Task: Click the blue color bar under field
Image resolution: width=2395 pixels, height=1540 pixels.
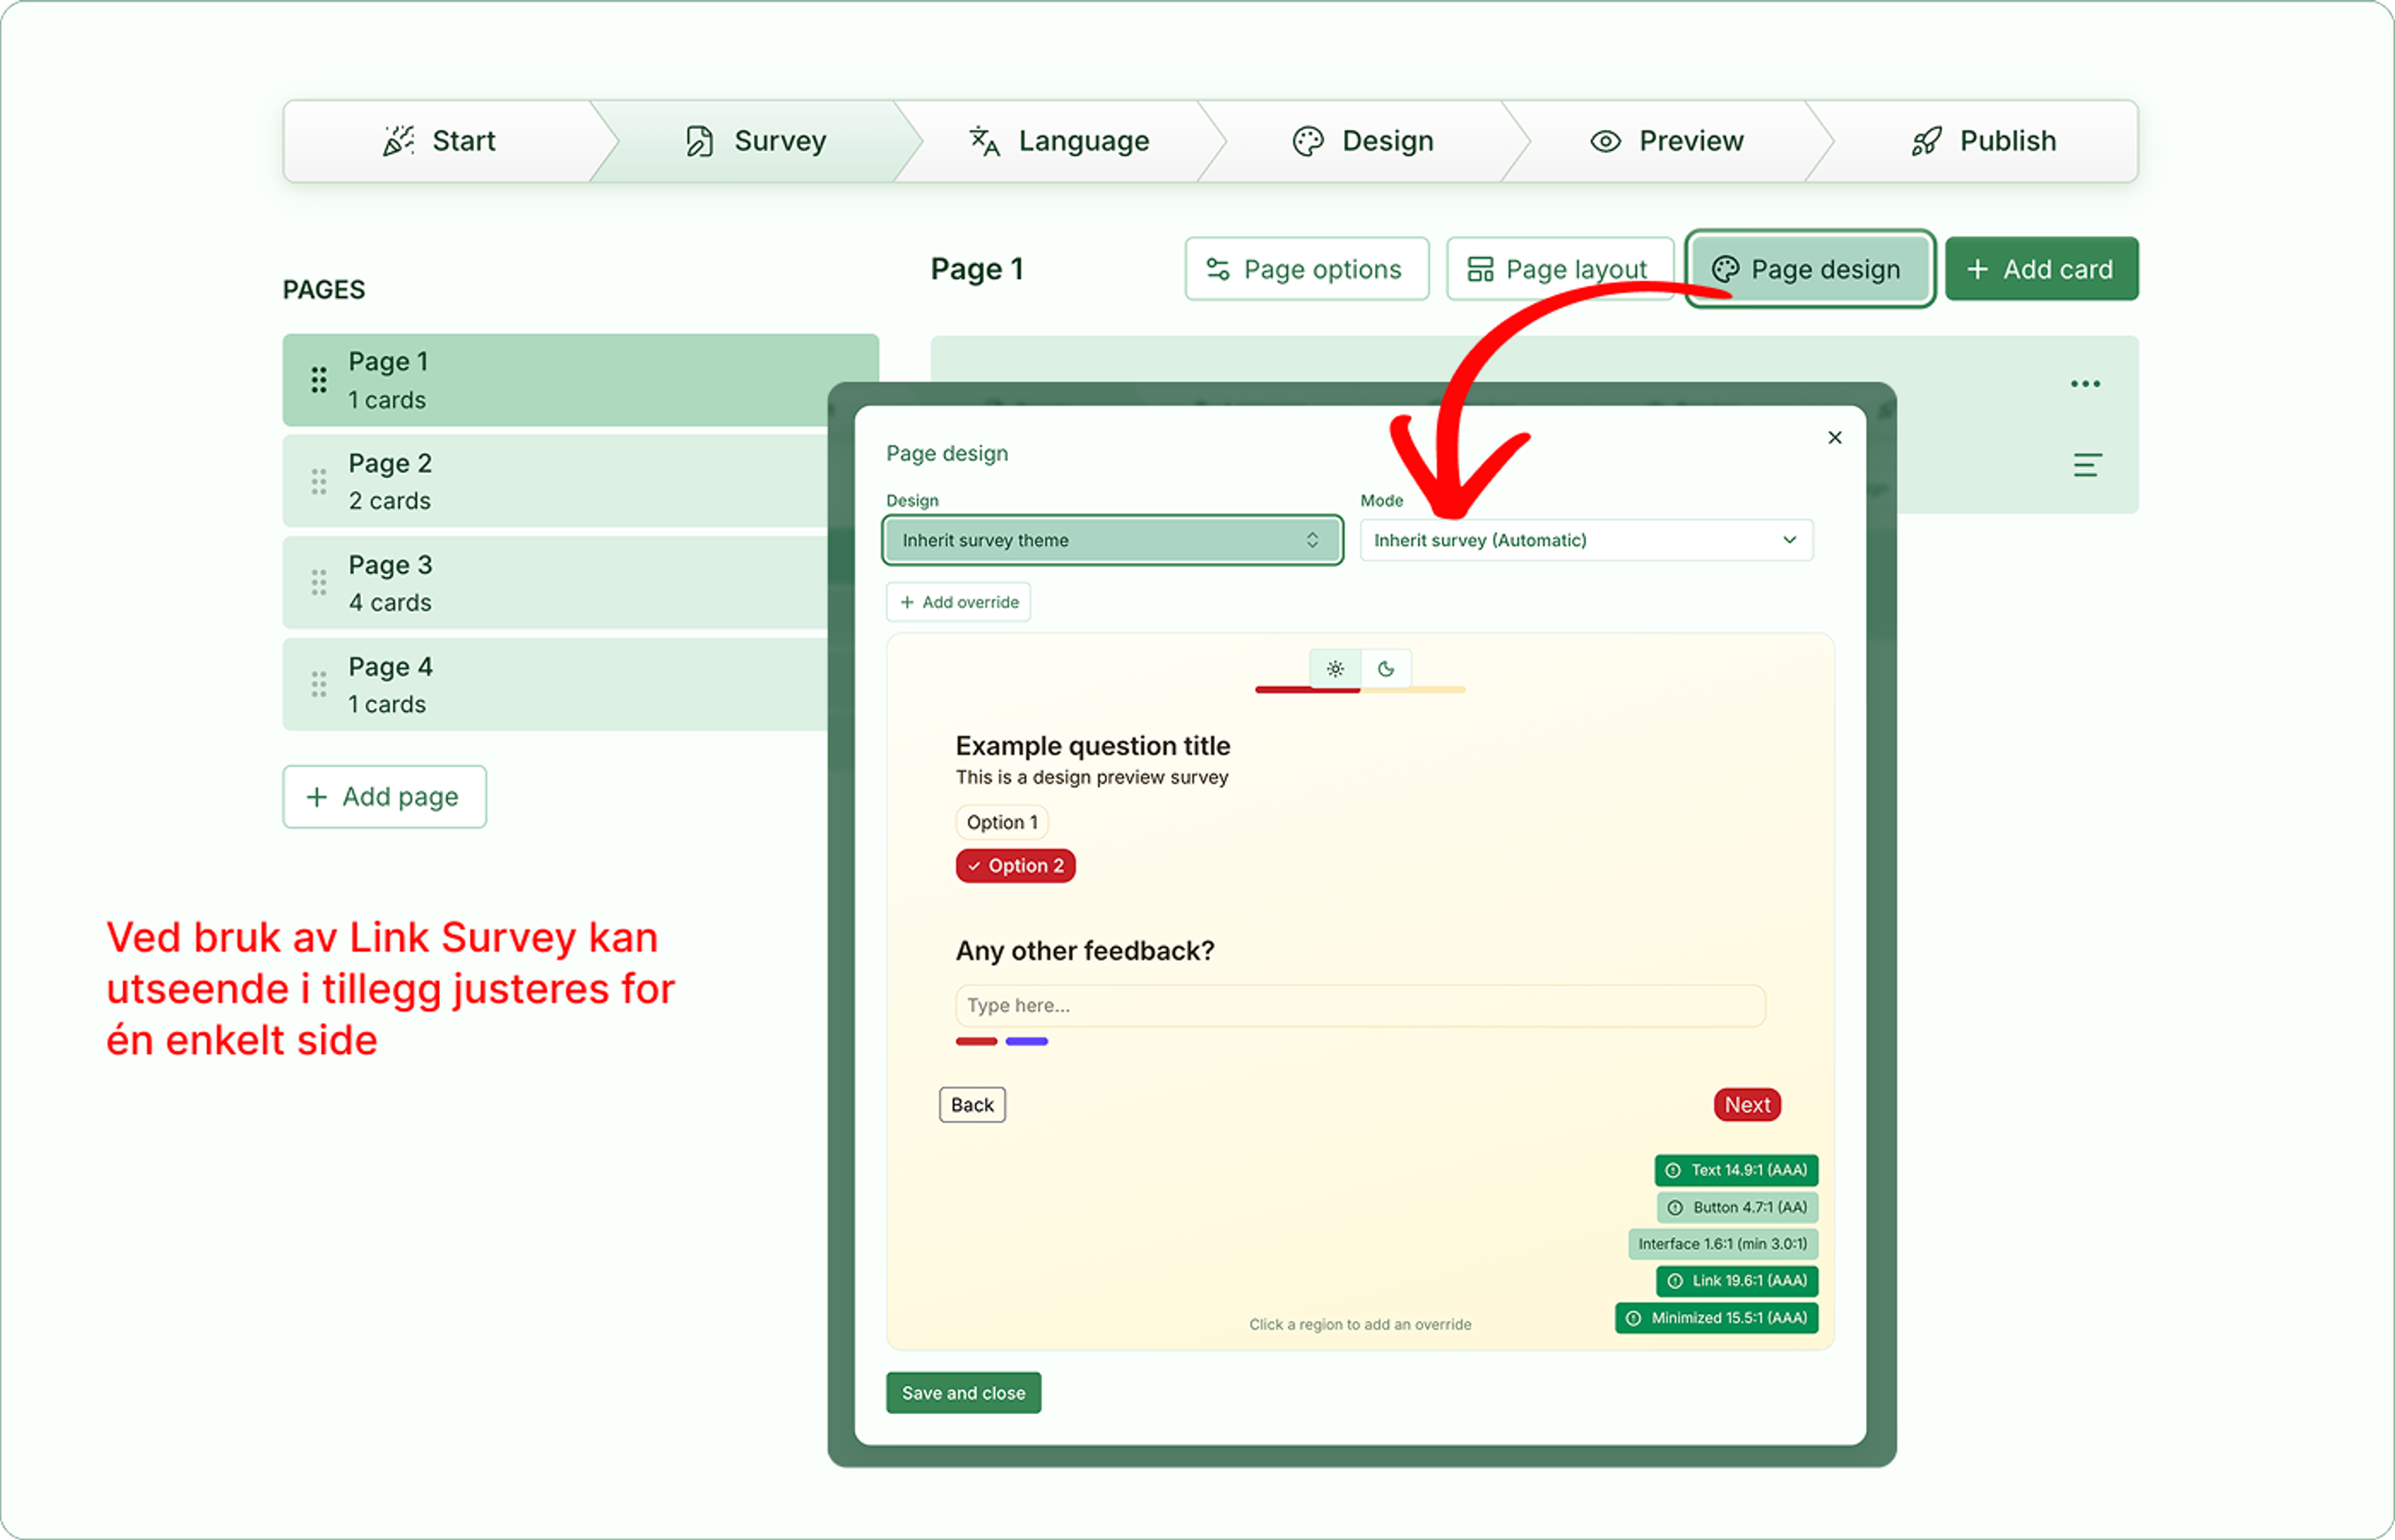Action: [x=1027, y=1042]
